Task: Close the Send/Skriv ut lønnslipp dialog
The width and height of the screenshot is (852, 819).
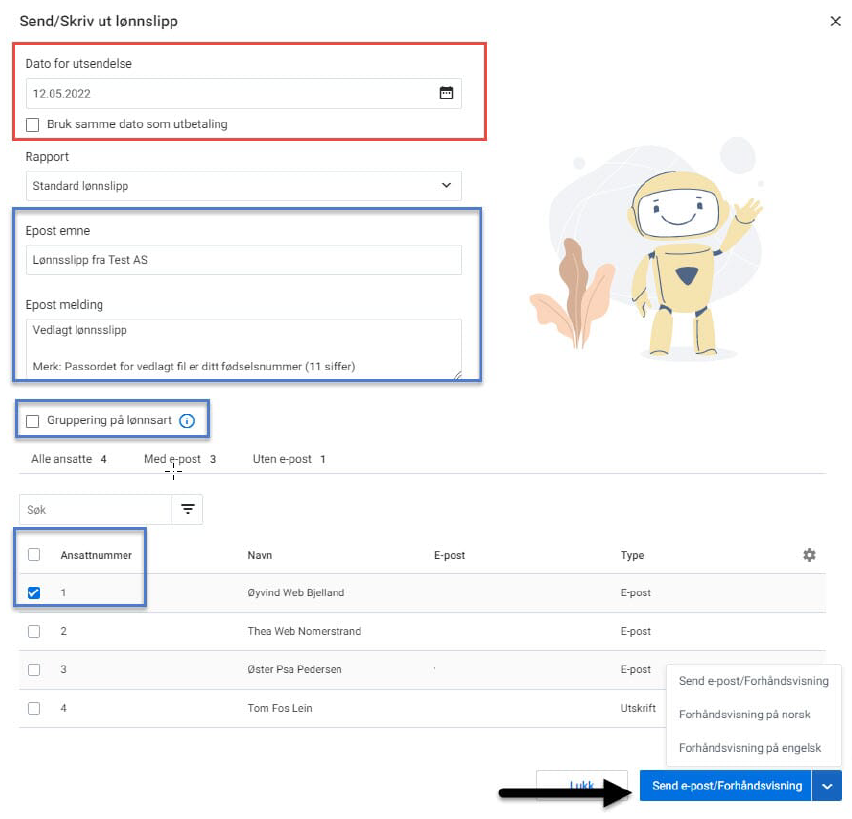Action: 835,21
